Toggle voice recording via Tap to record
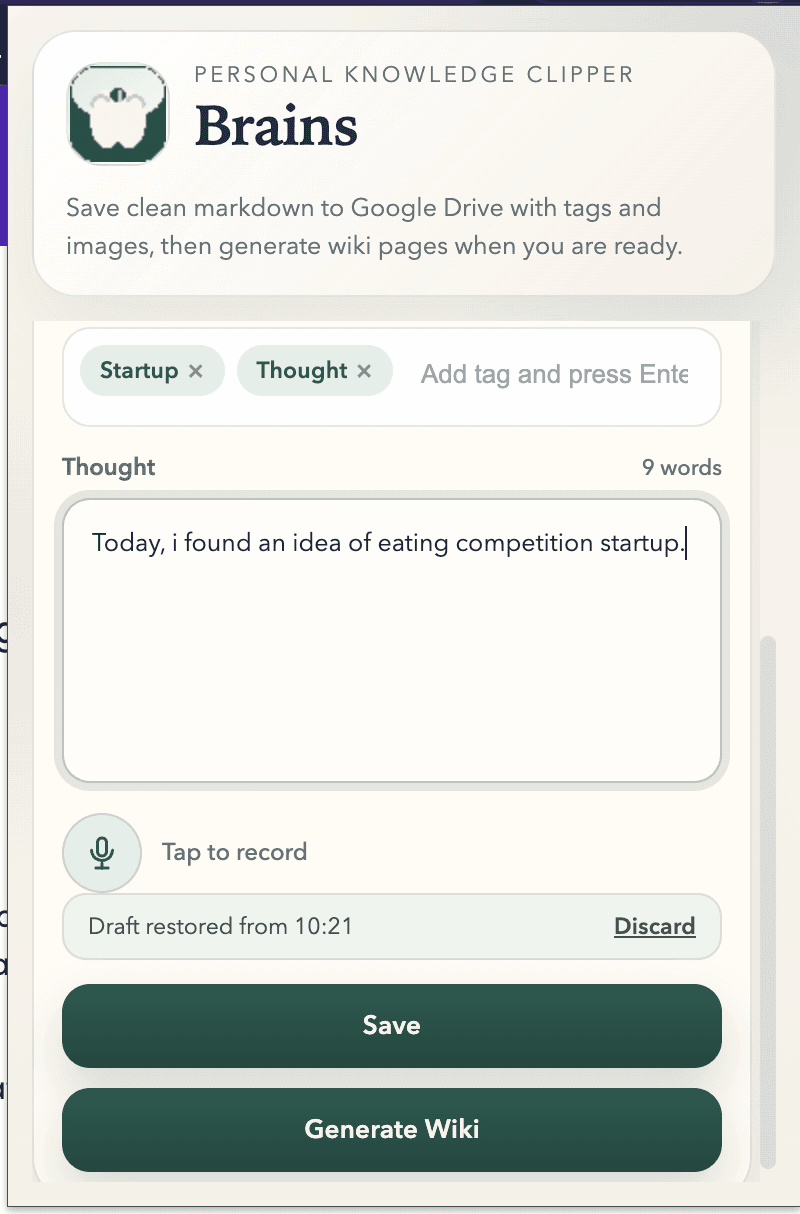Image resolution: width=800 pixels, height=1214 pixels. pyautogui.click(x=234, y=852)
